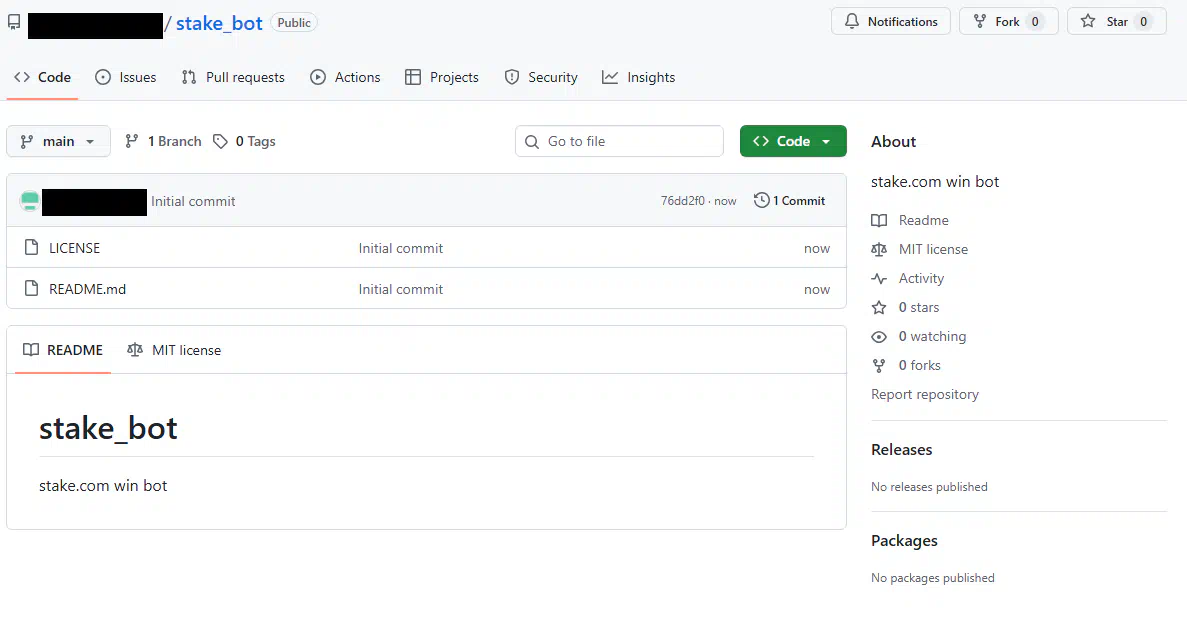Open the README.md file
Image resolution: width=1187 pixels, height=625 pixels.
[x=87, y=289]
